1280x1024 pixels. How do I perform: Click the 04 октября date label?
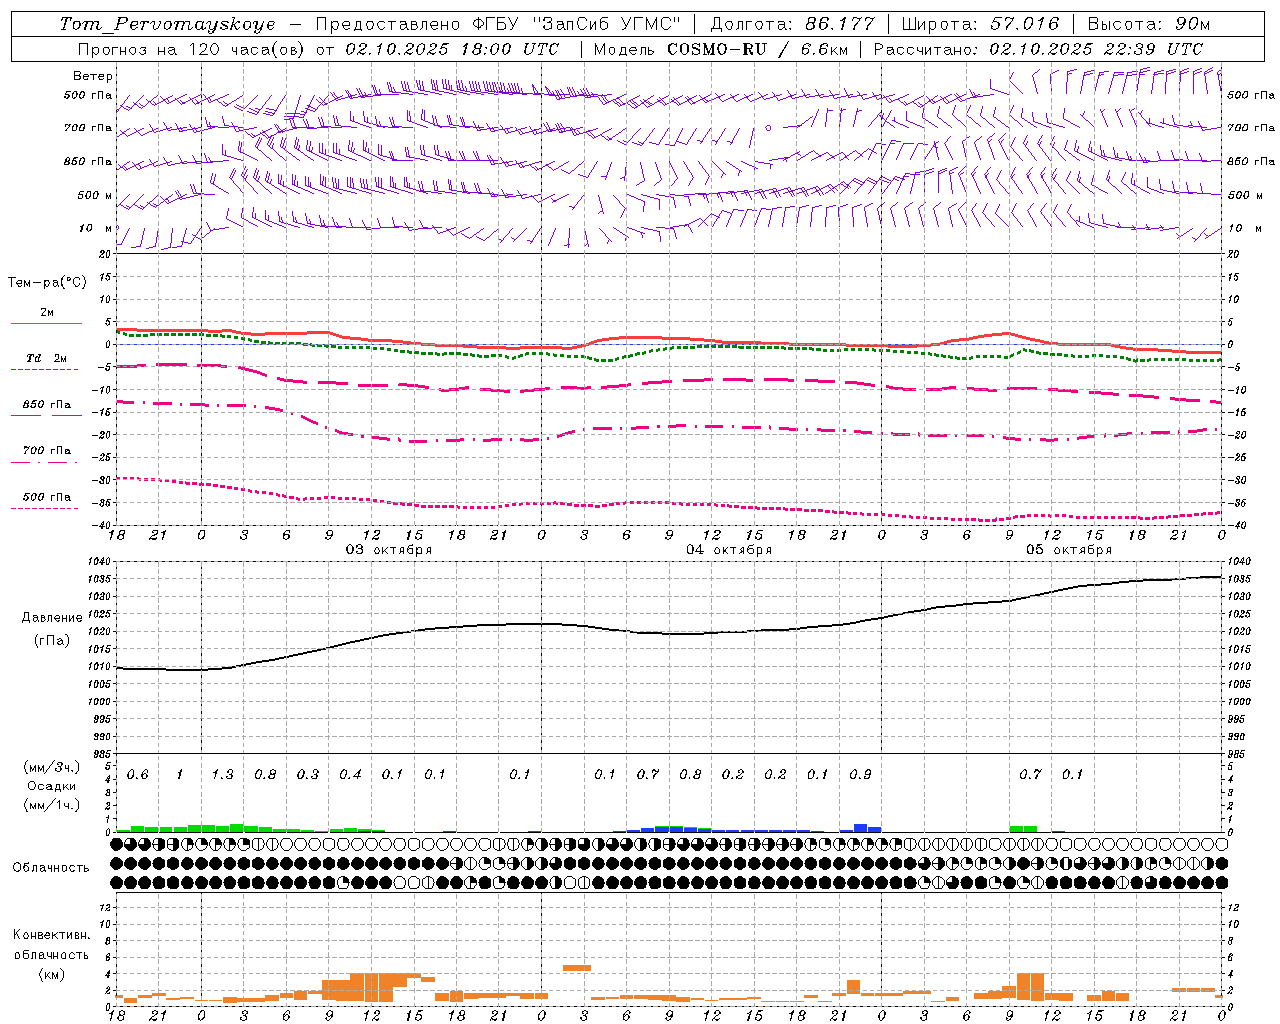click(x=729, y=550)
